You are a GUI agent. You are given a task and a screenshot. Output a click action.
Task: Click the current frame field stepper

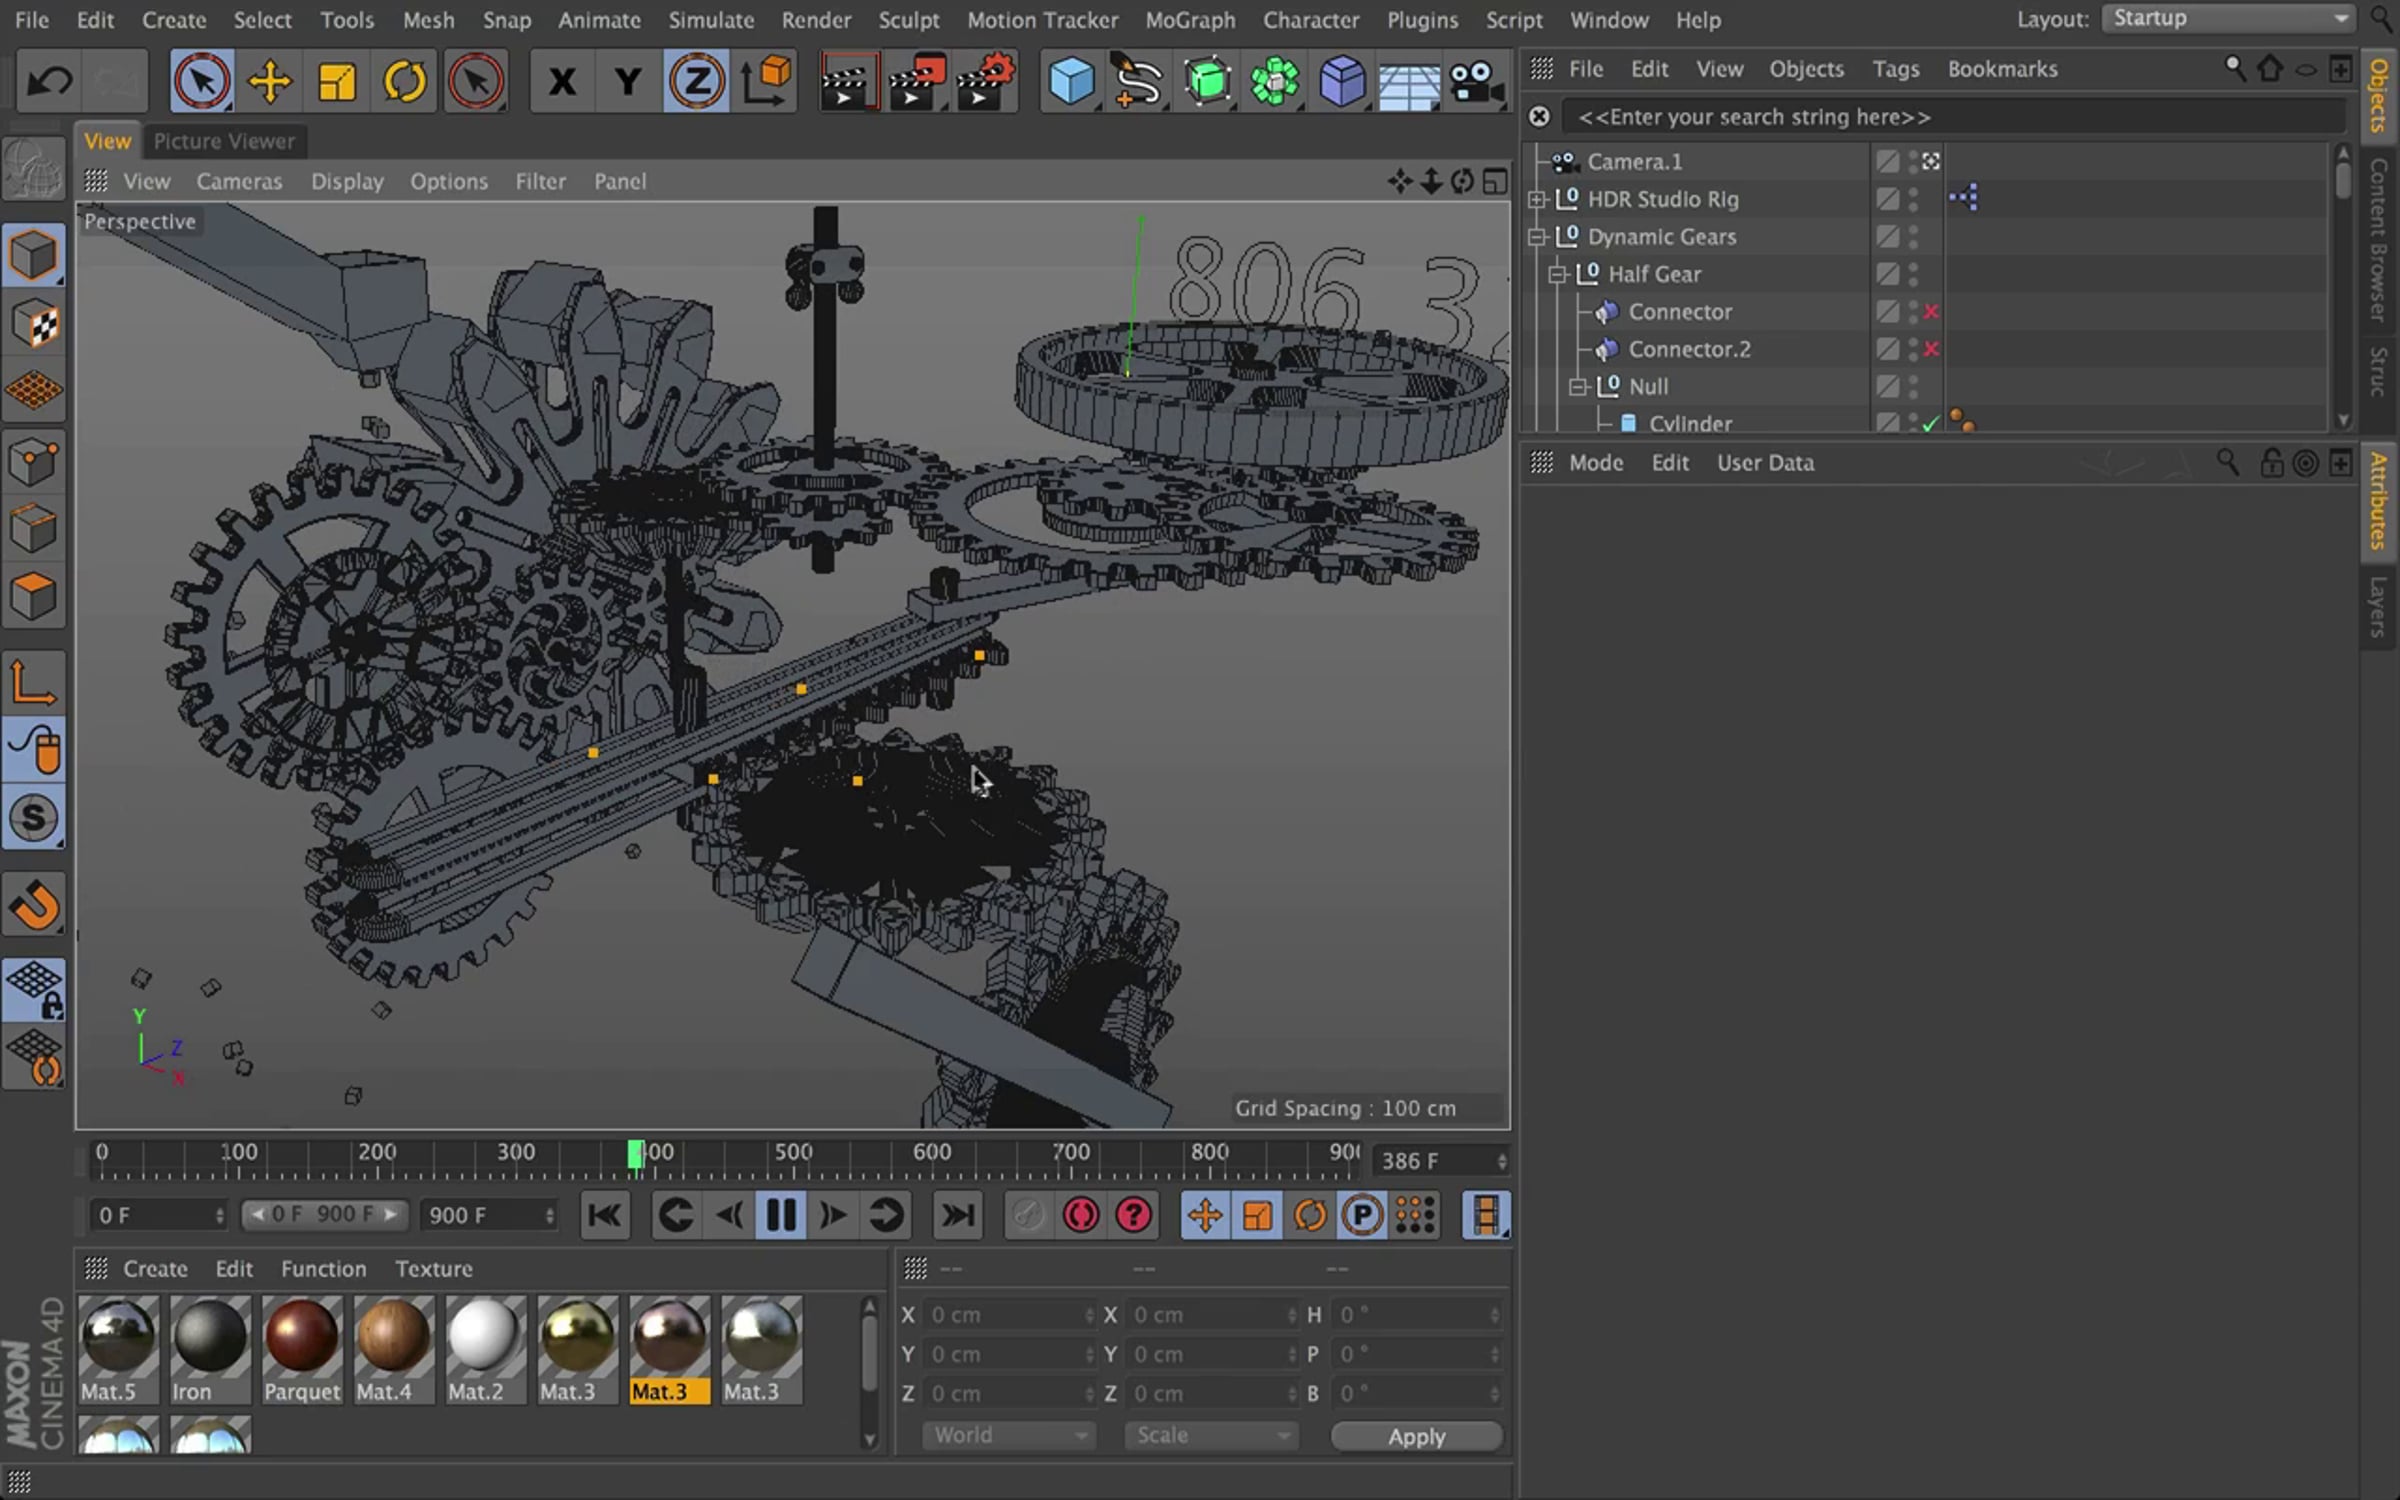point(1502,1161)
